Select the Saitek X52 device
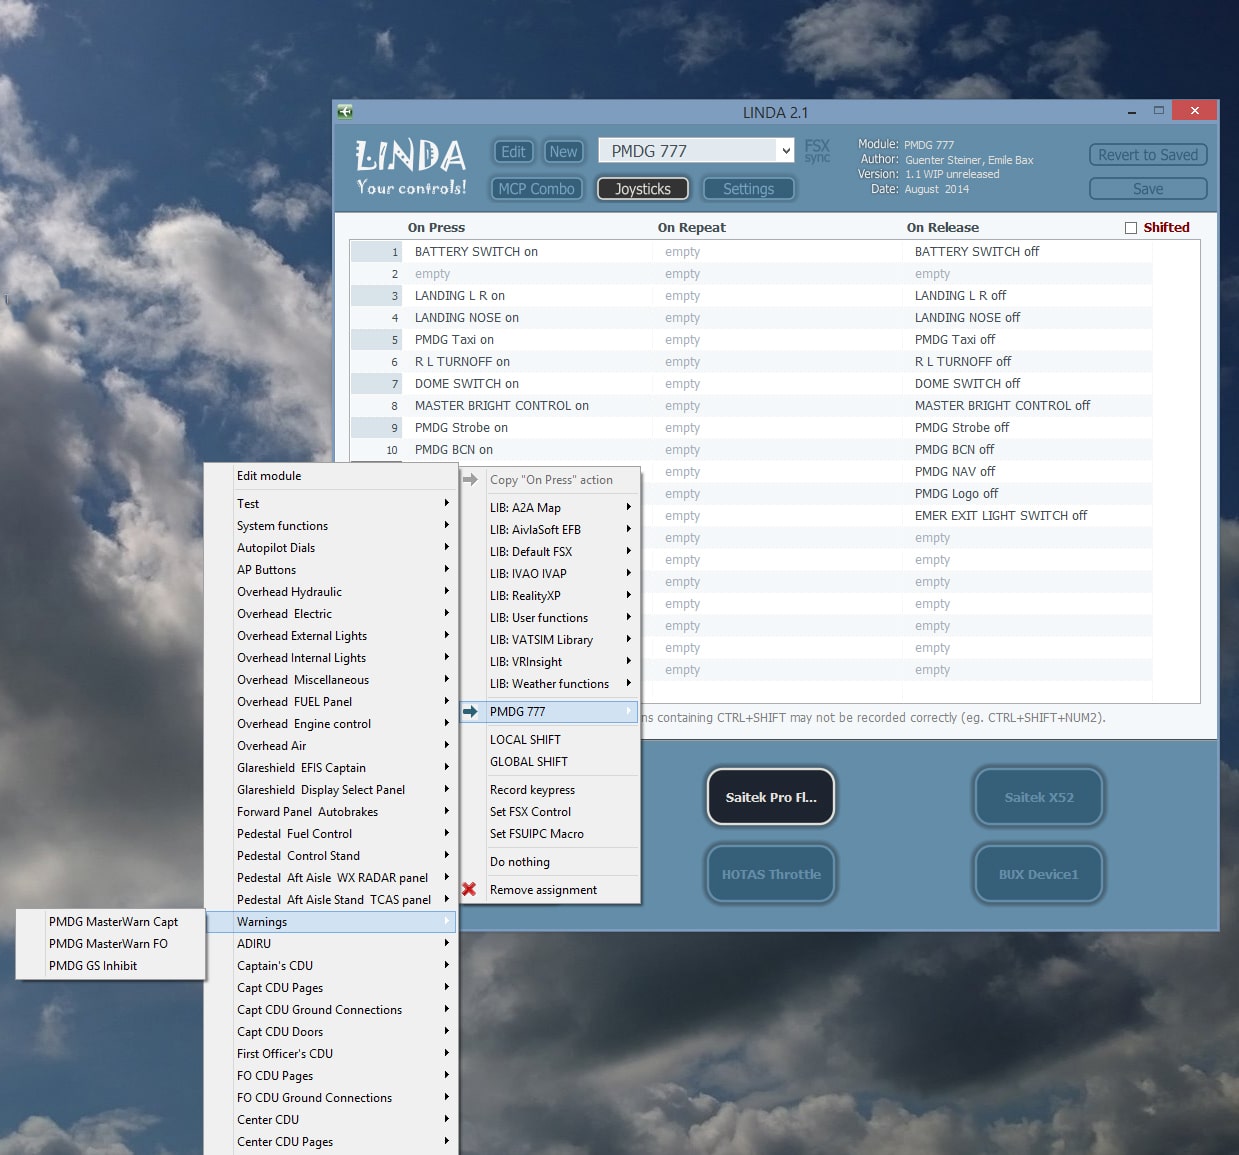Viewport: 1239px width, 1155px height. tap(1039, 797)
